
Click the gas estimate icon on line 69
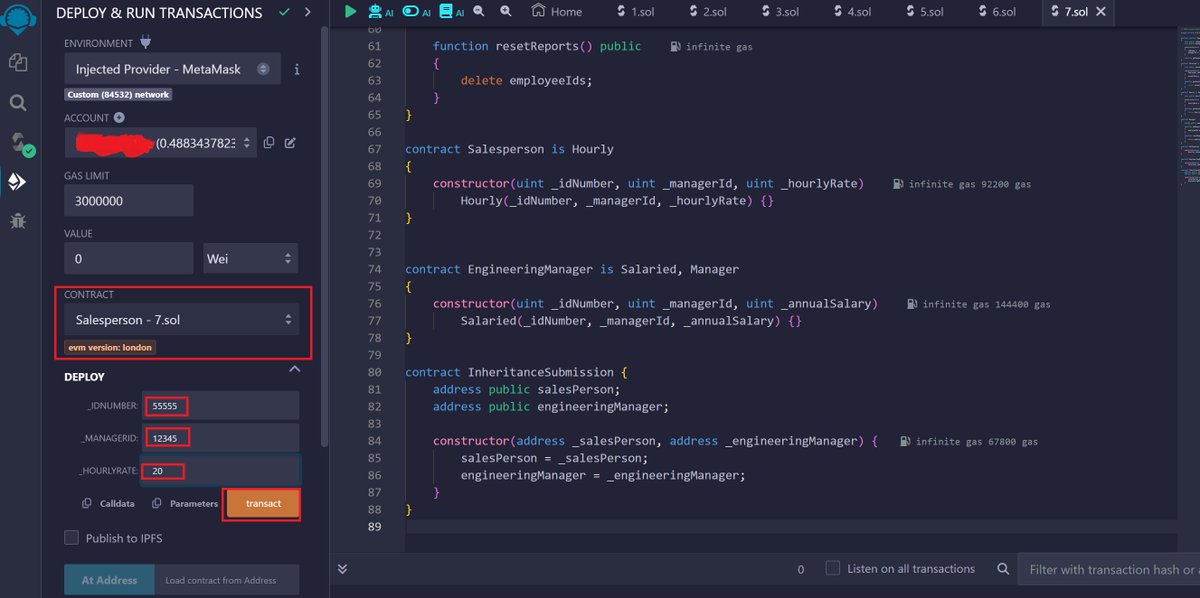(899, 184)
